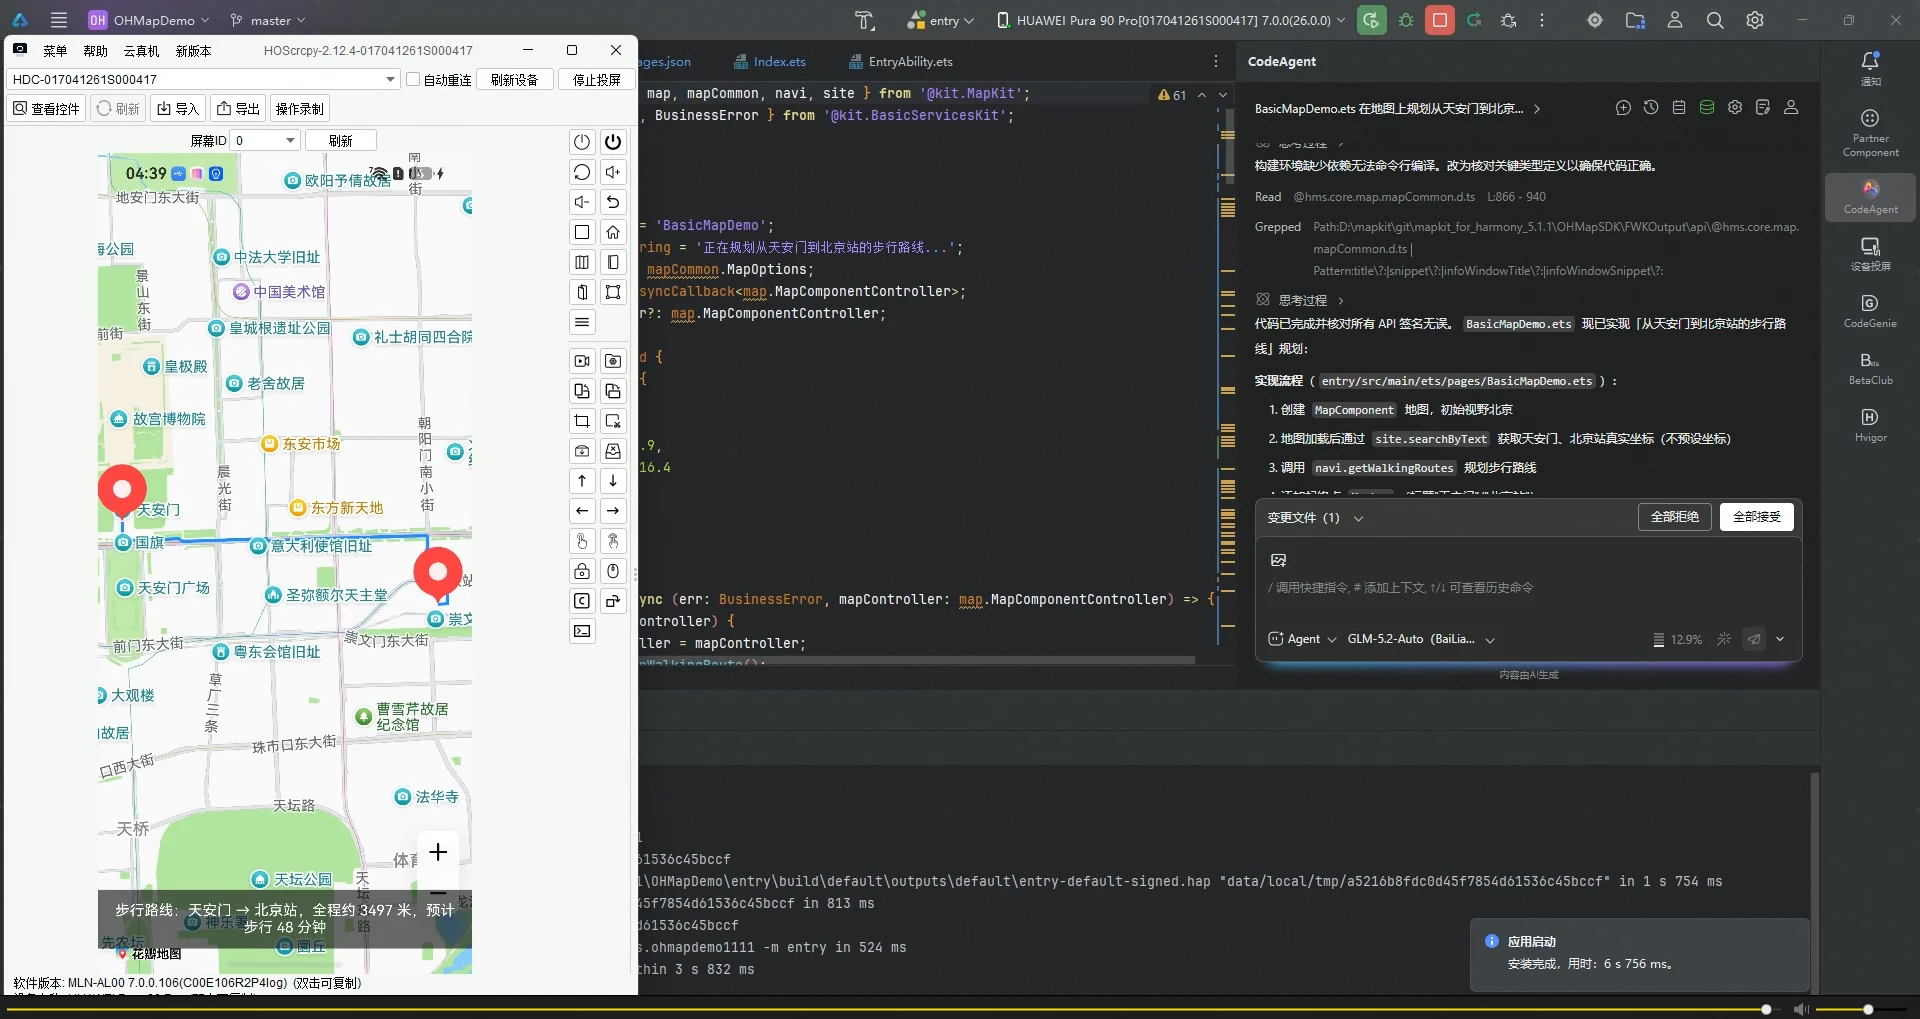Toggle the 自动重连 checkbox
The height and width of the screenshot is (1019, 1920).
[413, 80]
